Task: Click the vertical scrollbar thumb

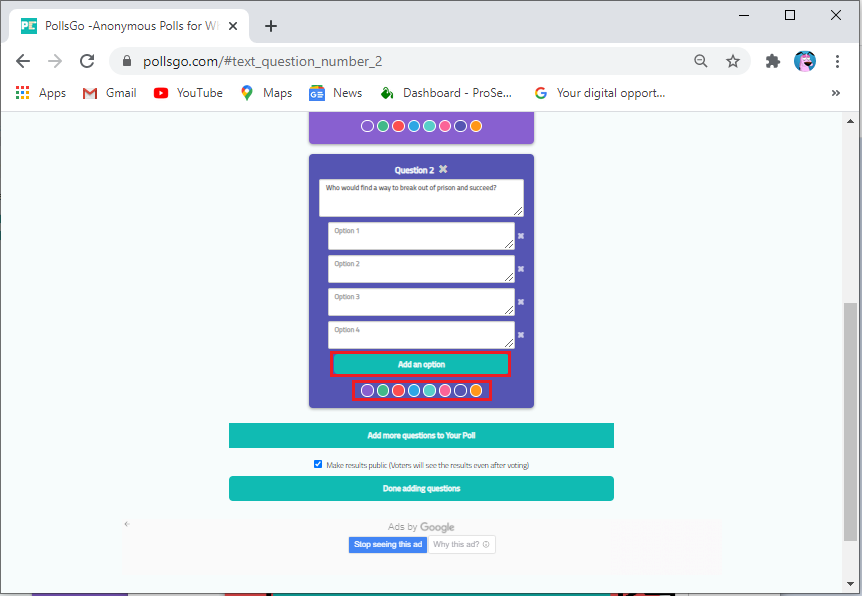Action: click(x=850, y=422)
